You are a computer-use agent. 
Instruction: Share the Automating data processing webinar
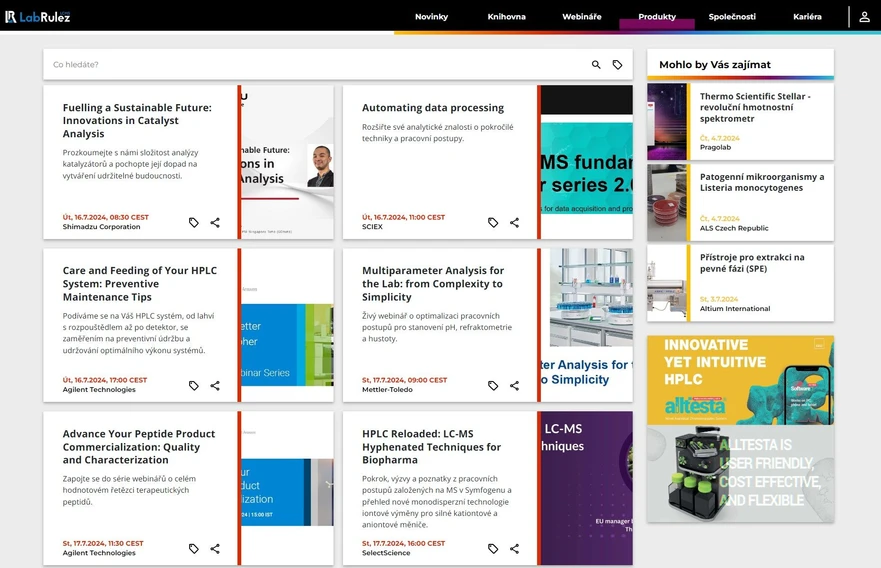coord(514,222)
